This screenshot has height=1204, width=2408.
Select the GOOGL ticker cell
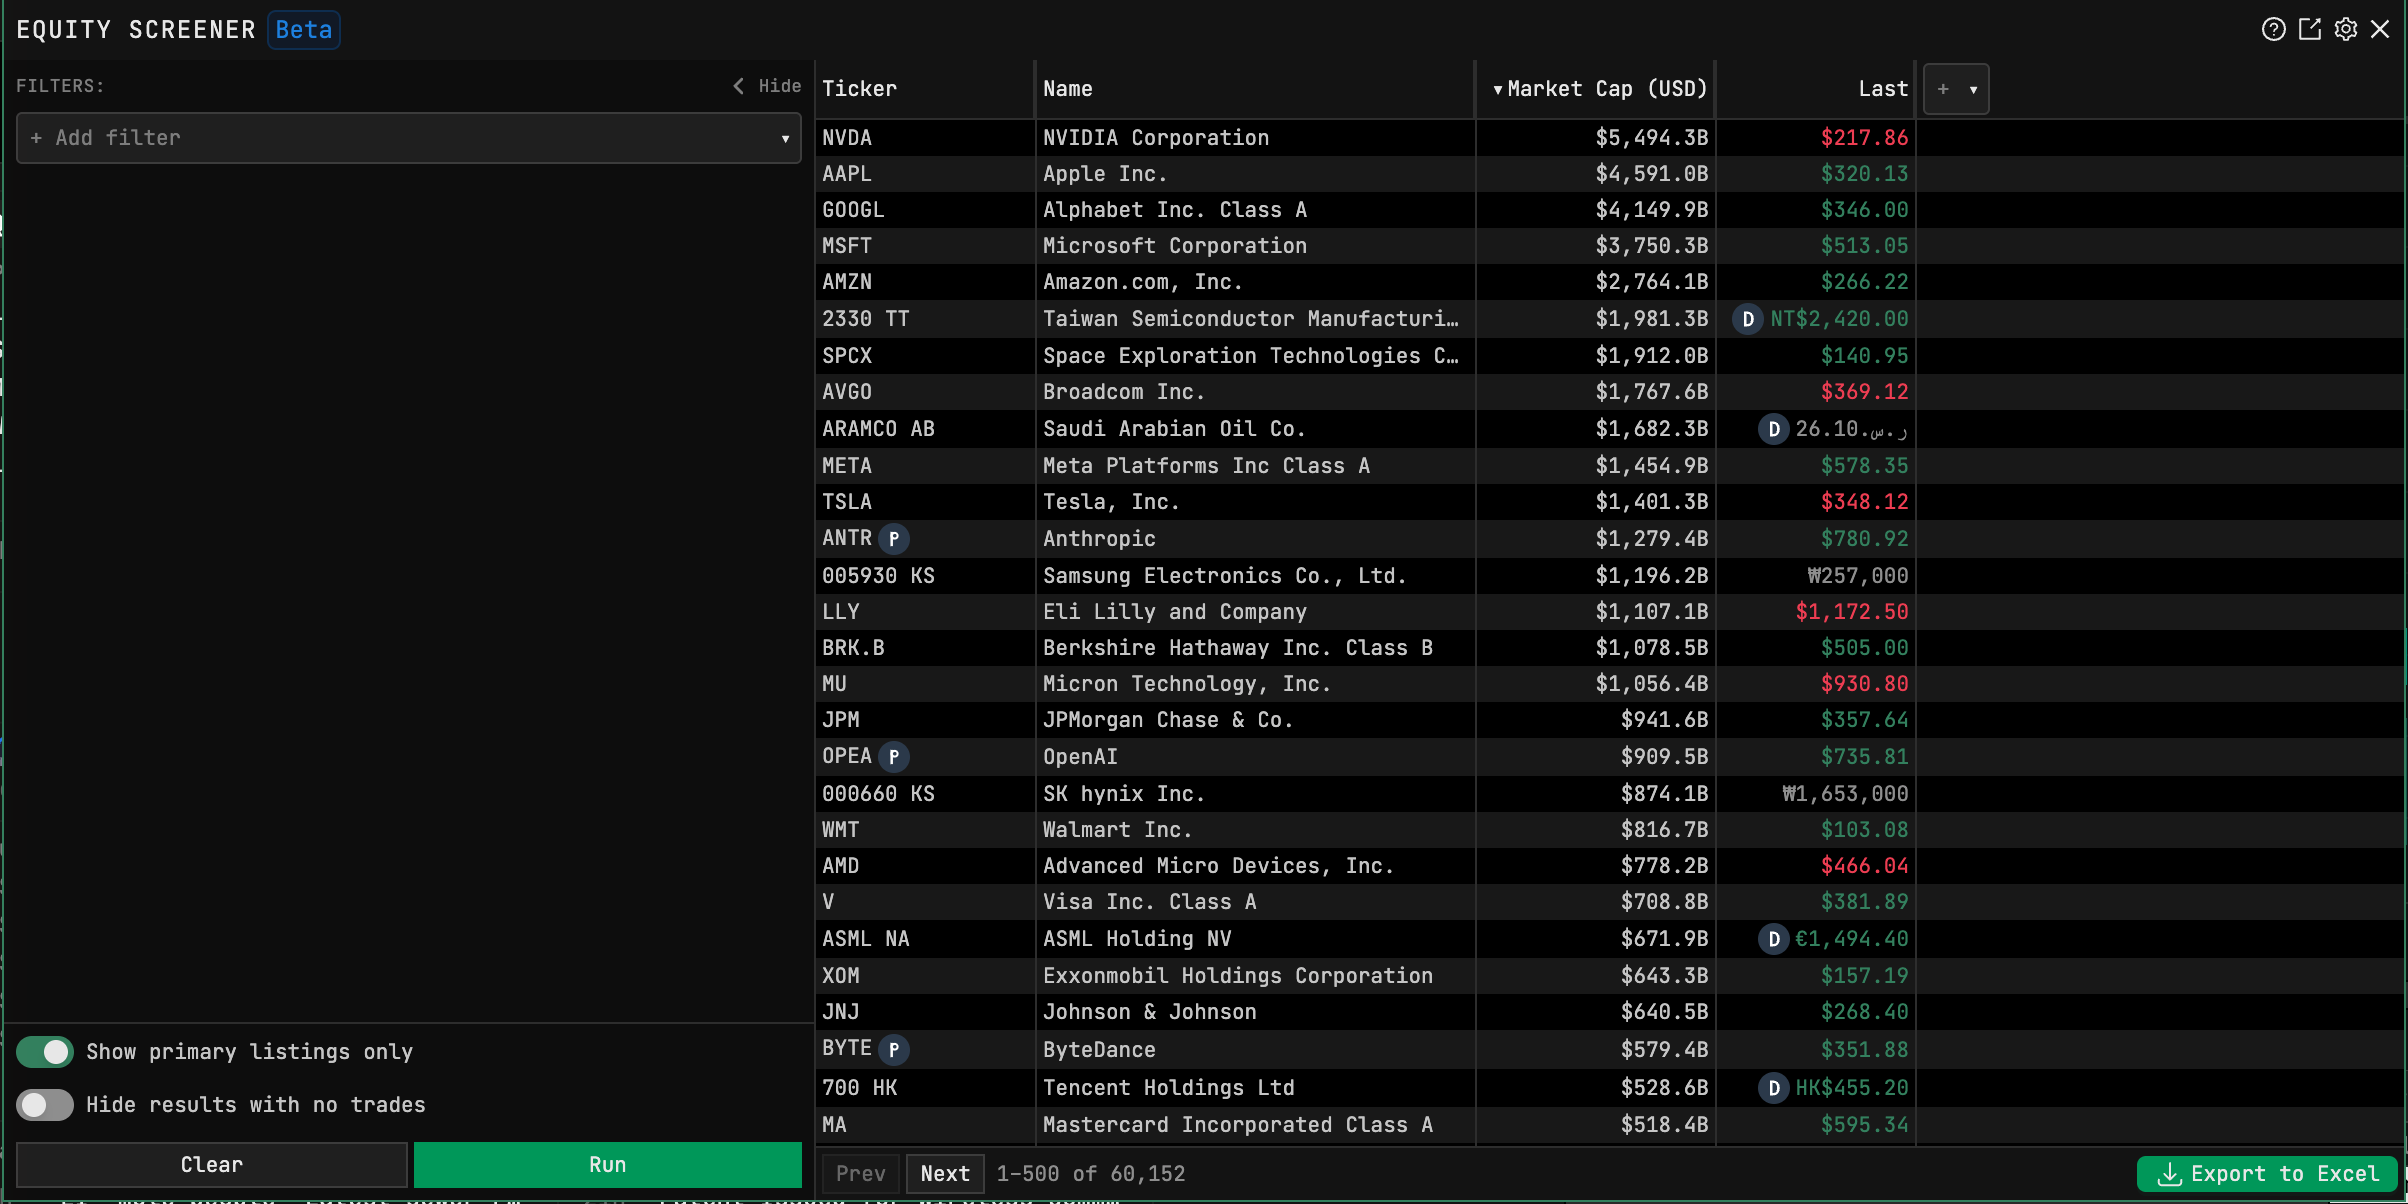(925, 210)
